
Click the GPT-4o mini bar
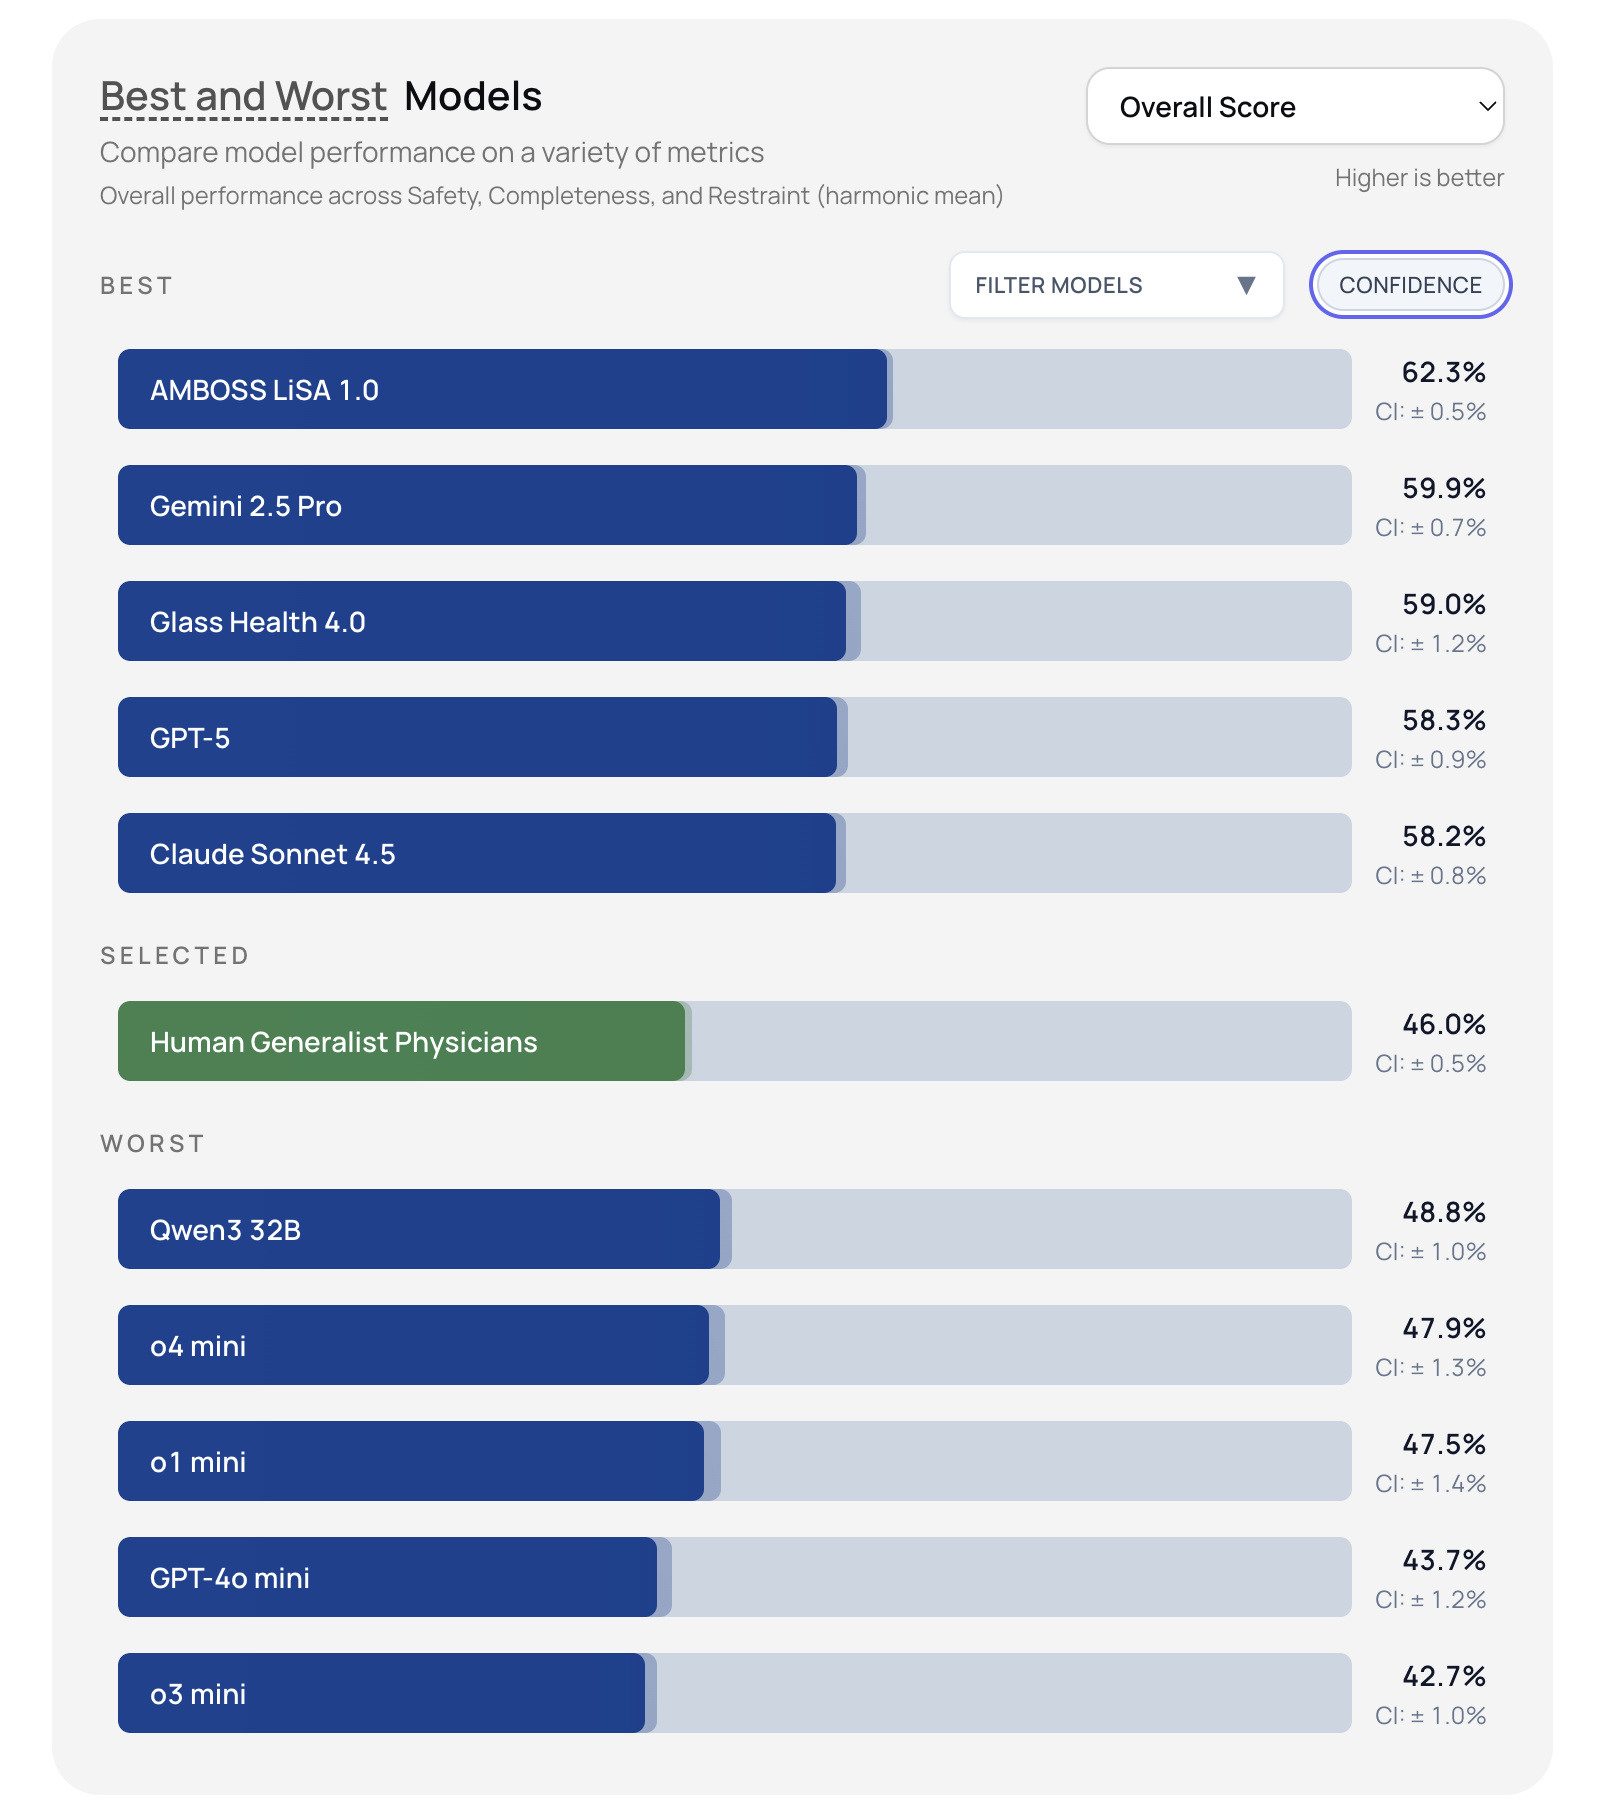388,1578
